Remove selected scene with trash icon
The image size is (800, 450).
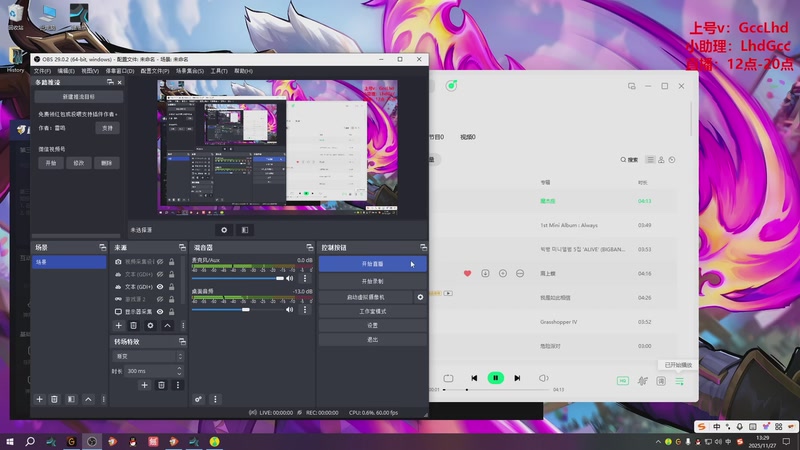[x=54, y=399]
